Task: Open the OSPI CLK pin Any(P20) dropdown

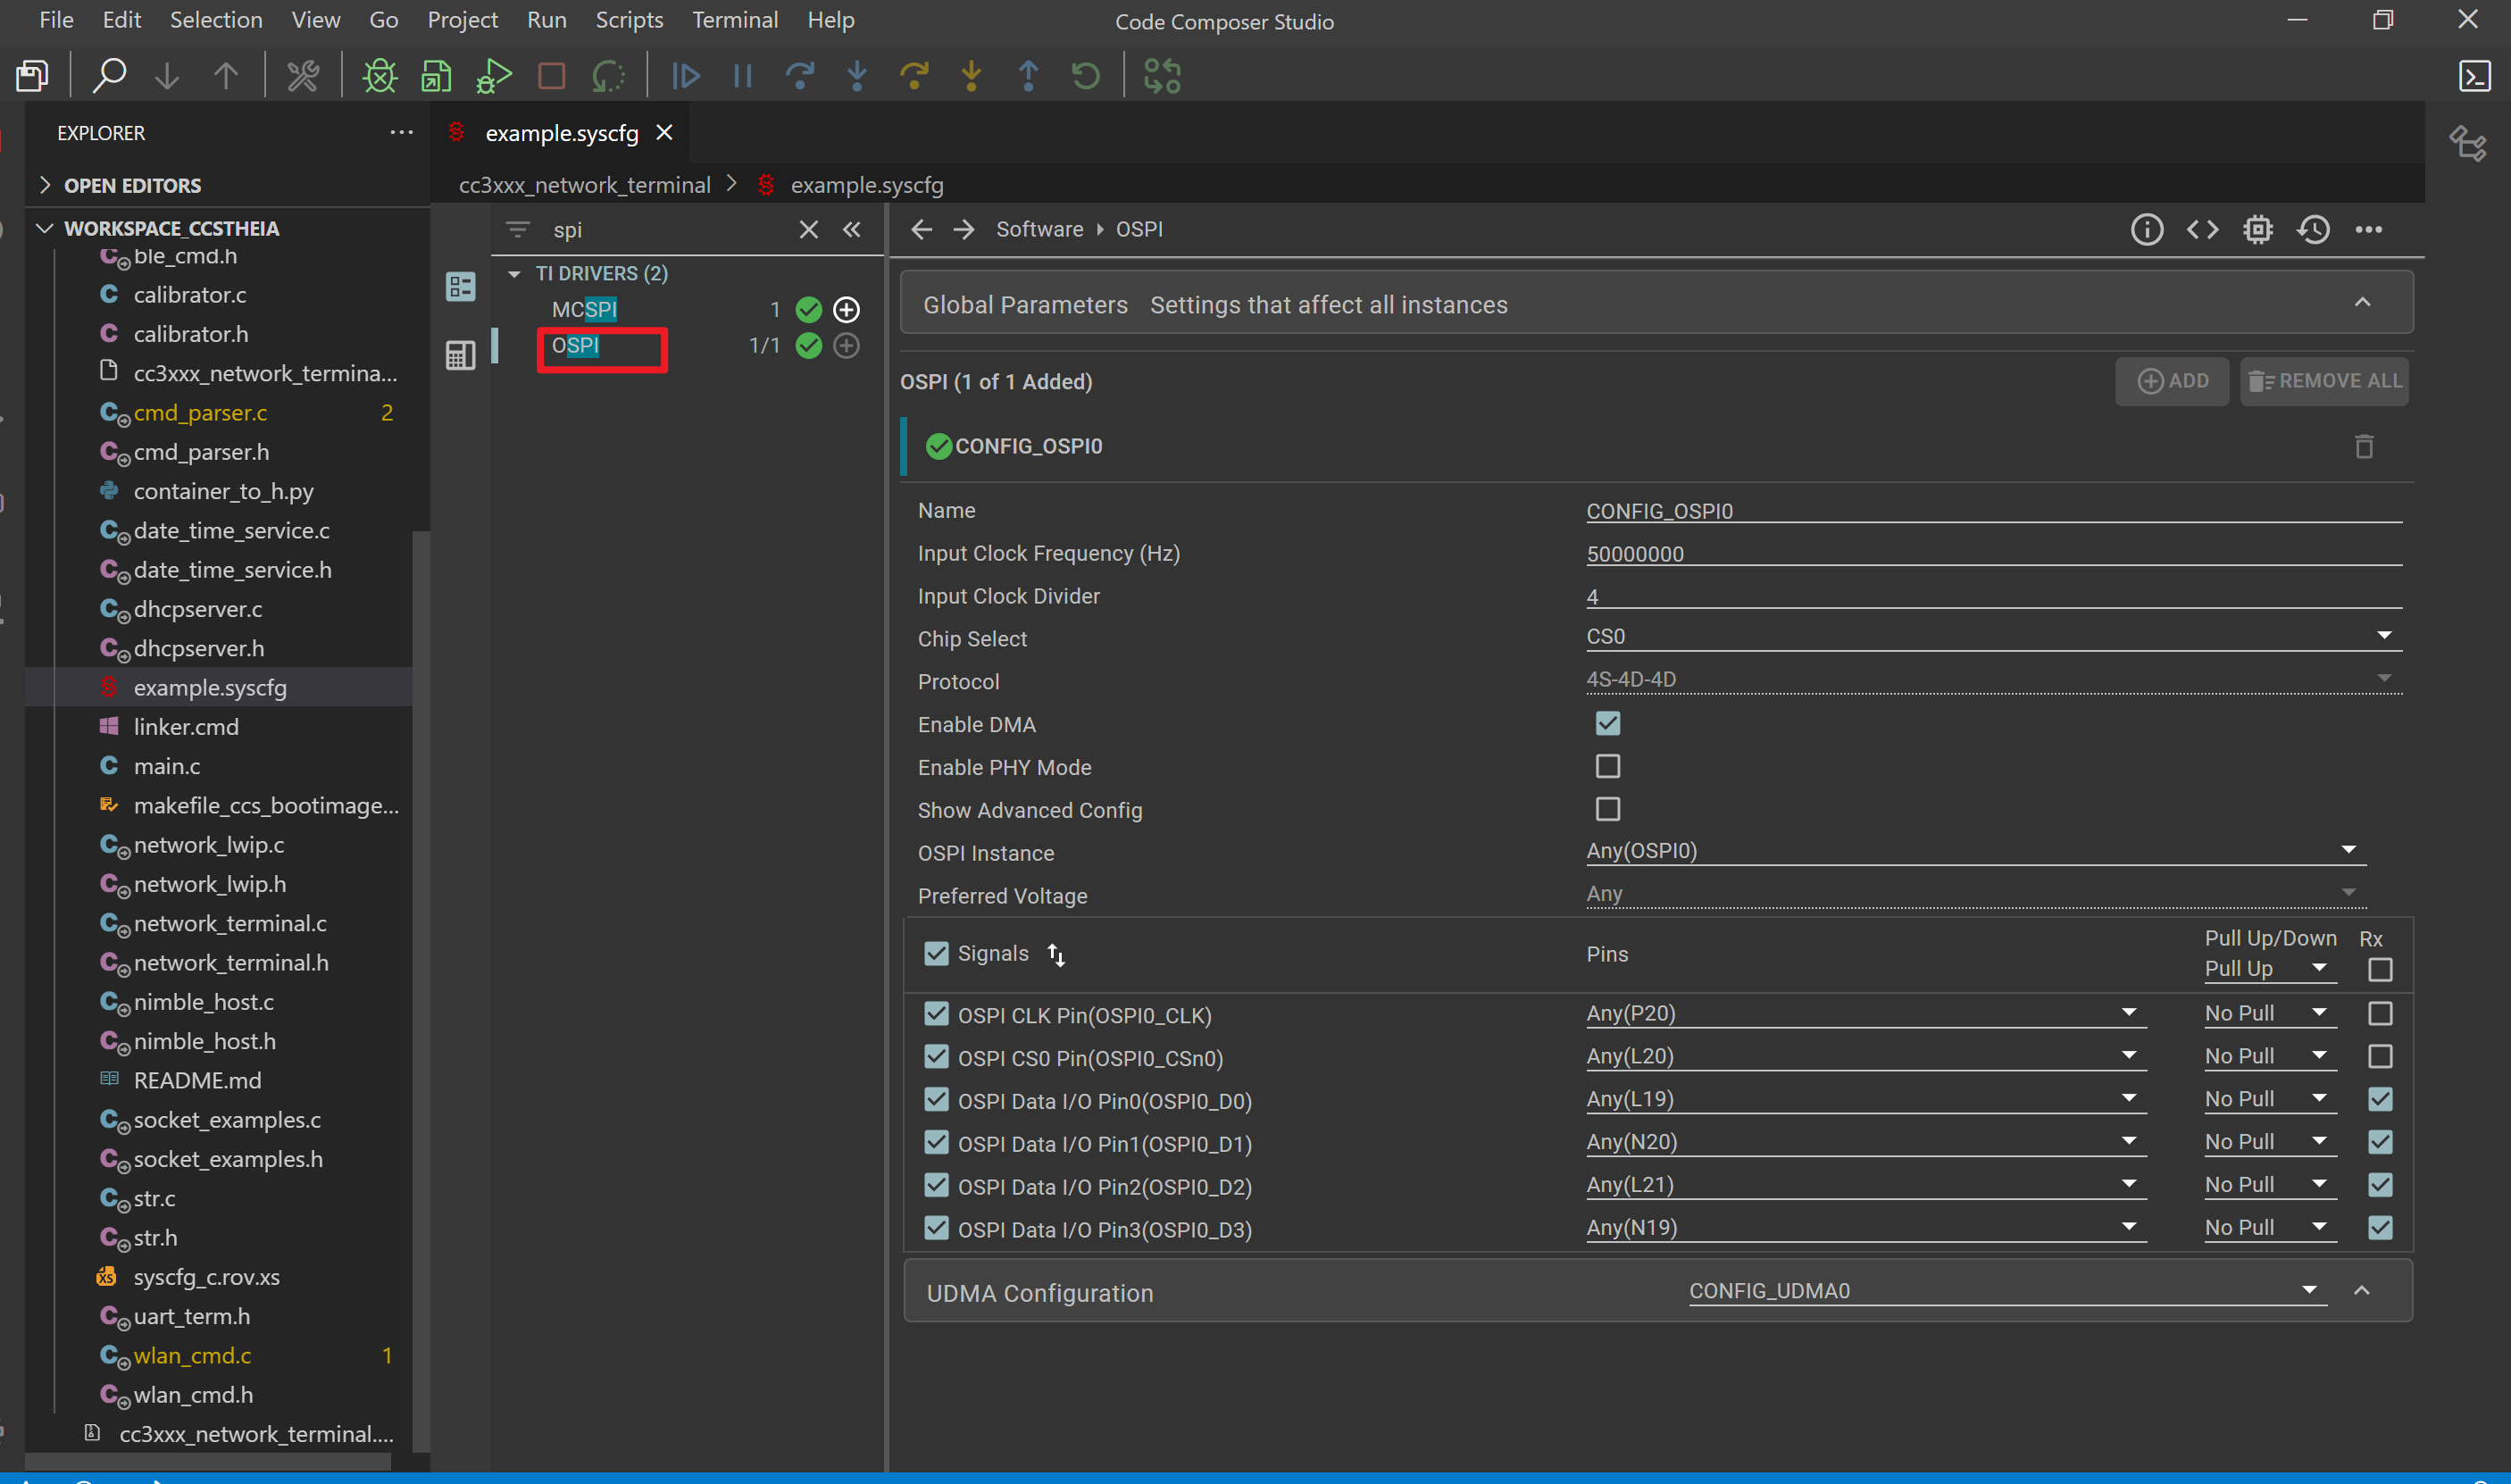Action: pyautogui.click(x=1866, y=1014)
